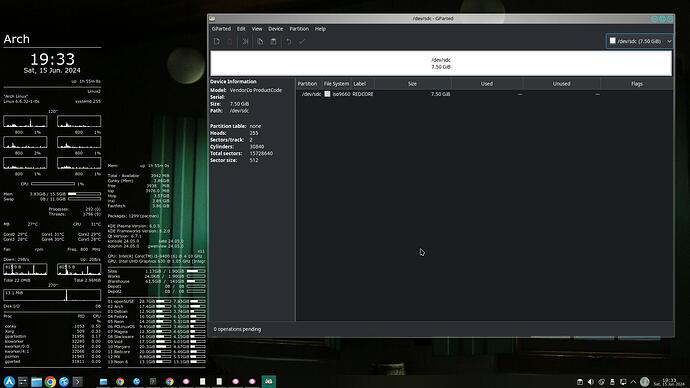This screenshot has width=690, height=388.
Task: Click the '0 operations pending' status bar text
Action: (x=237, y=329)
